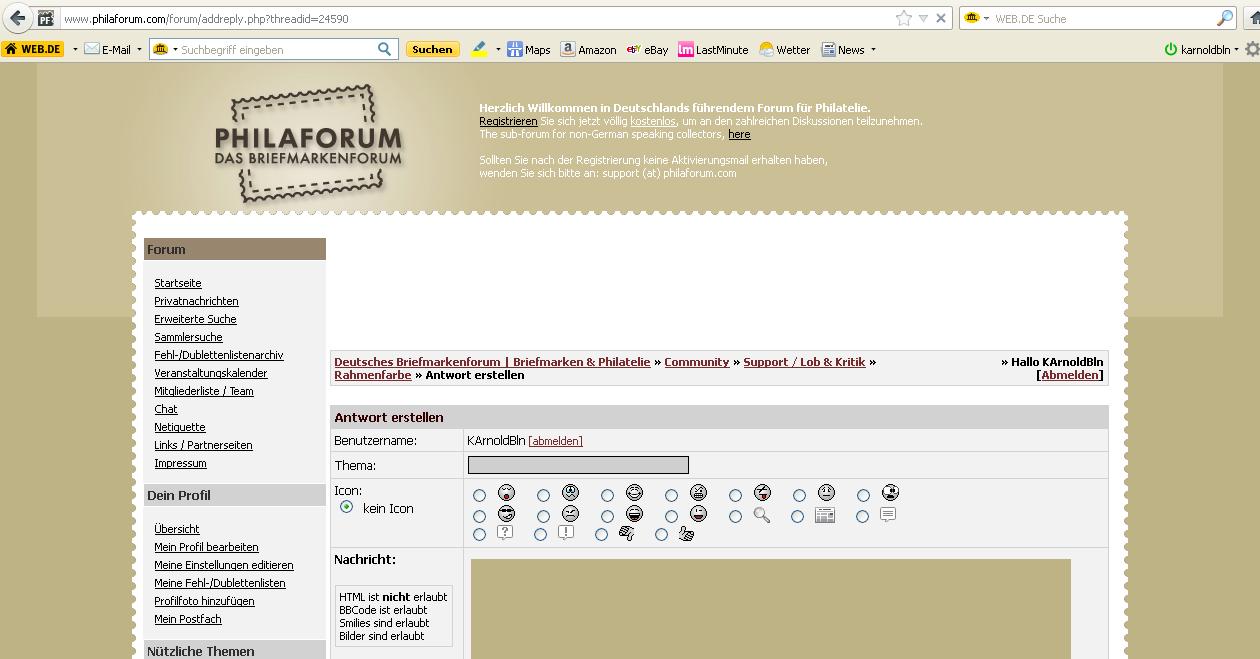Select the 'kein Icon' radio button
The width and height of the screenshot is (1260, 659).
click(x=347, y=507)
